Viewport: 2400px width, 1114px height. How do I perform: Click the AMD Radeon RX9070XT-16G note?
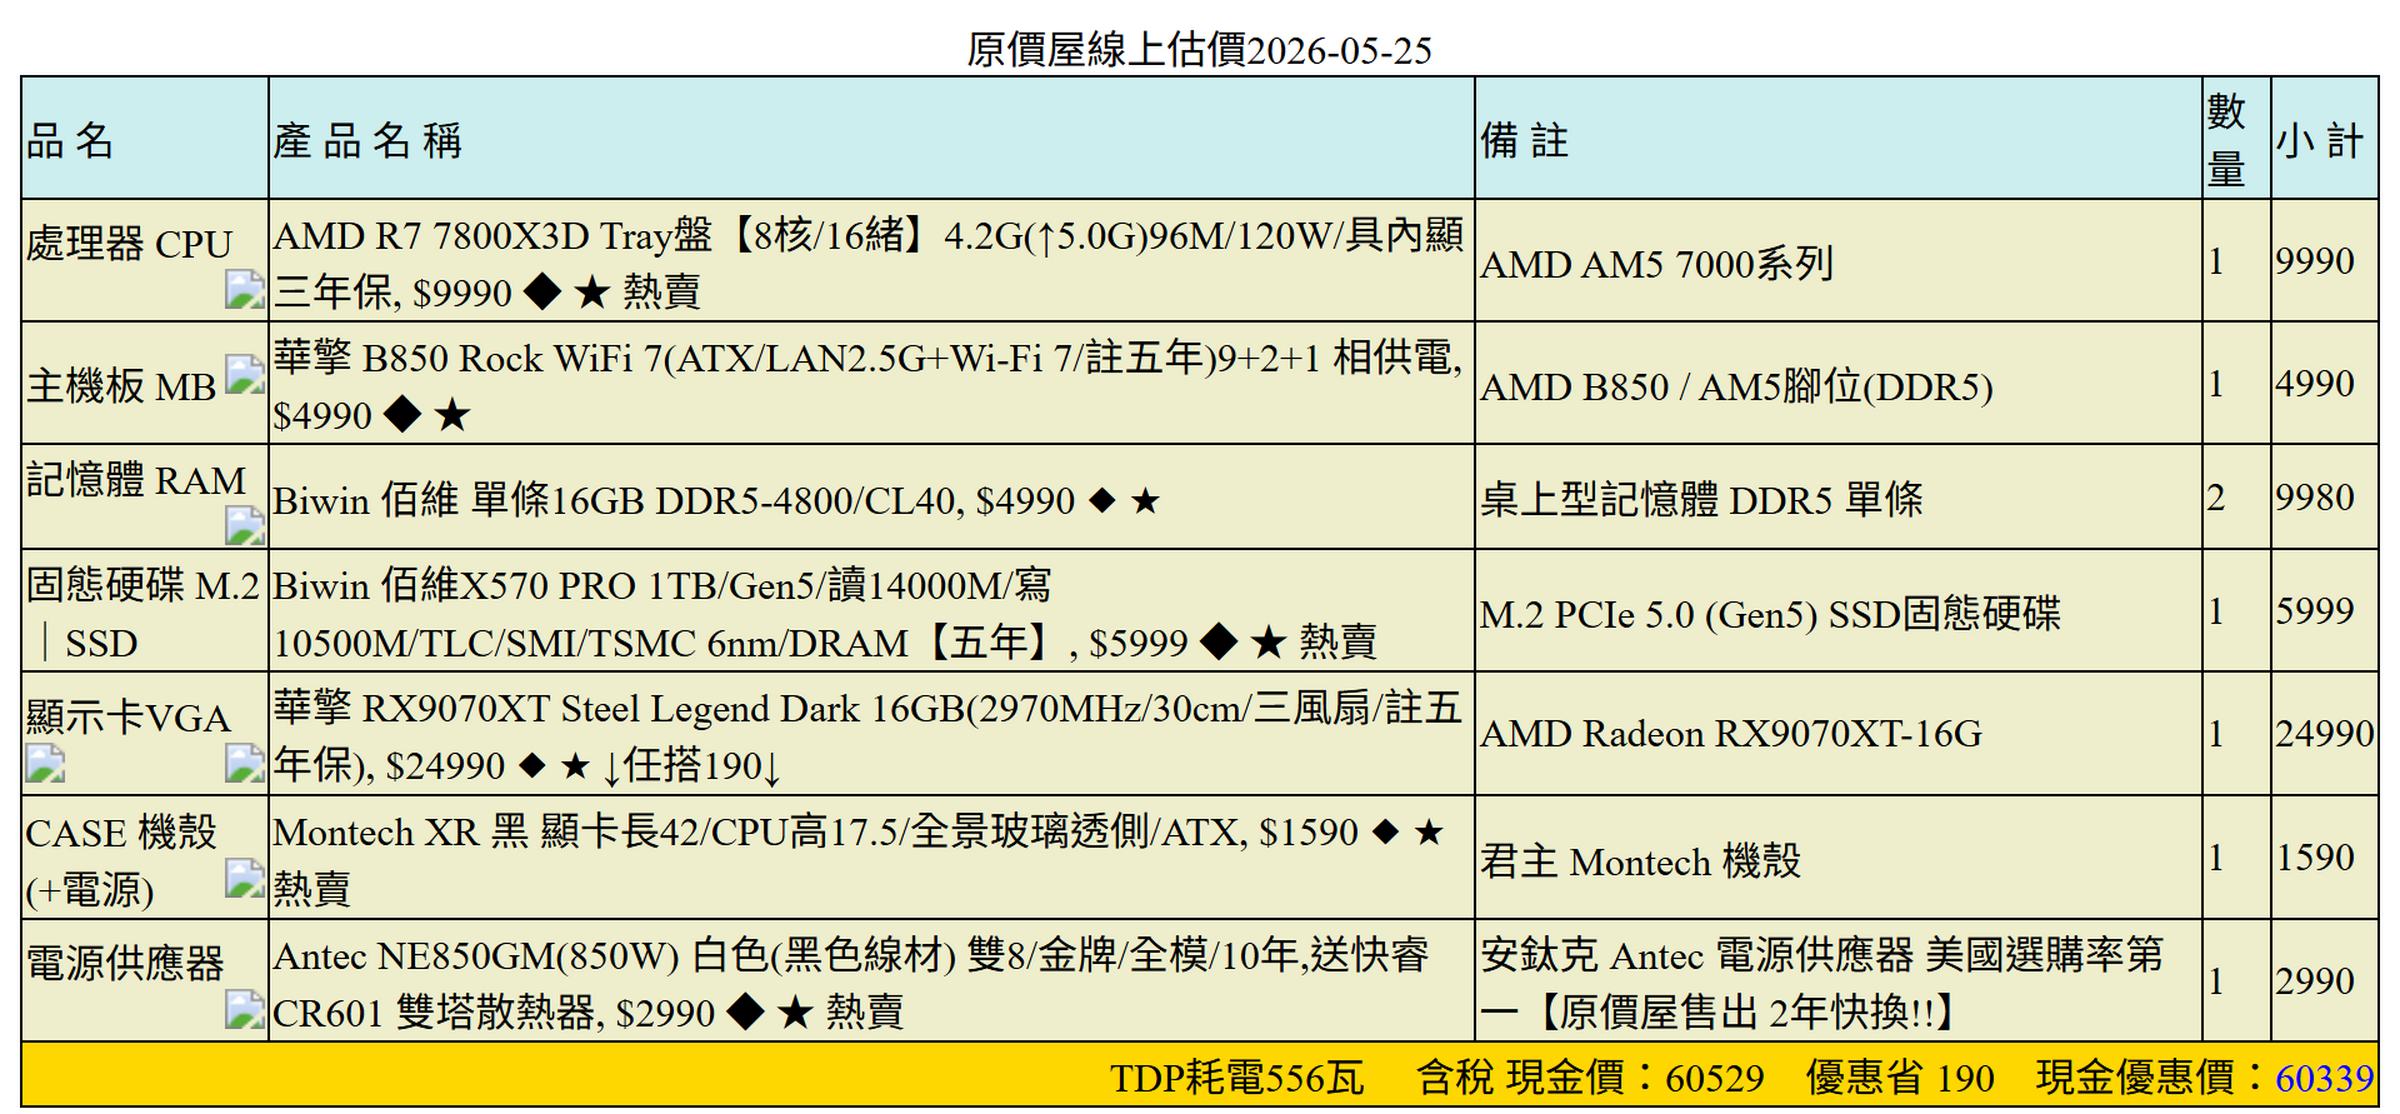pos(1731,734)
